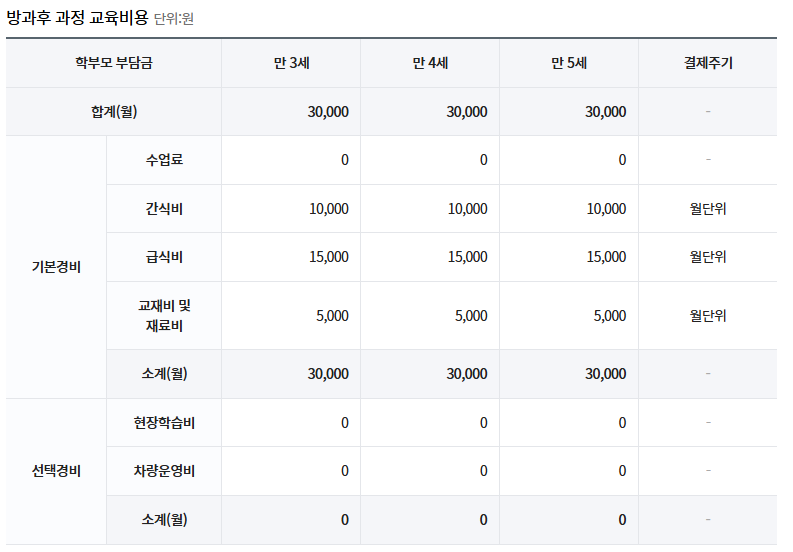Click the 기본경비 category cell

56,267
